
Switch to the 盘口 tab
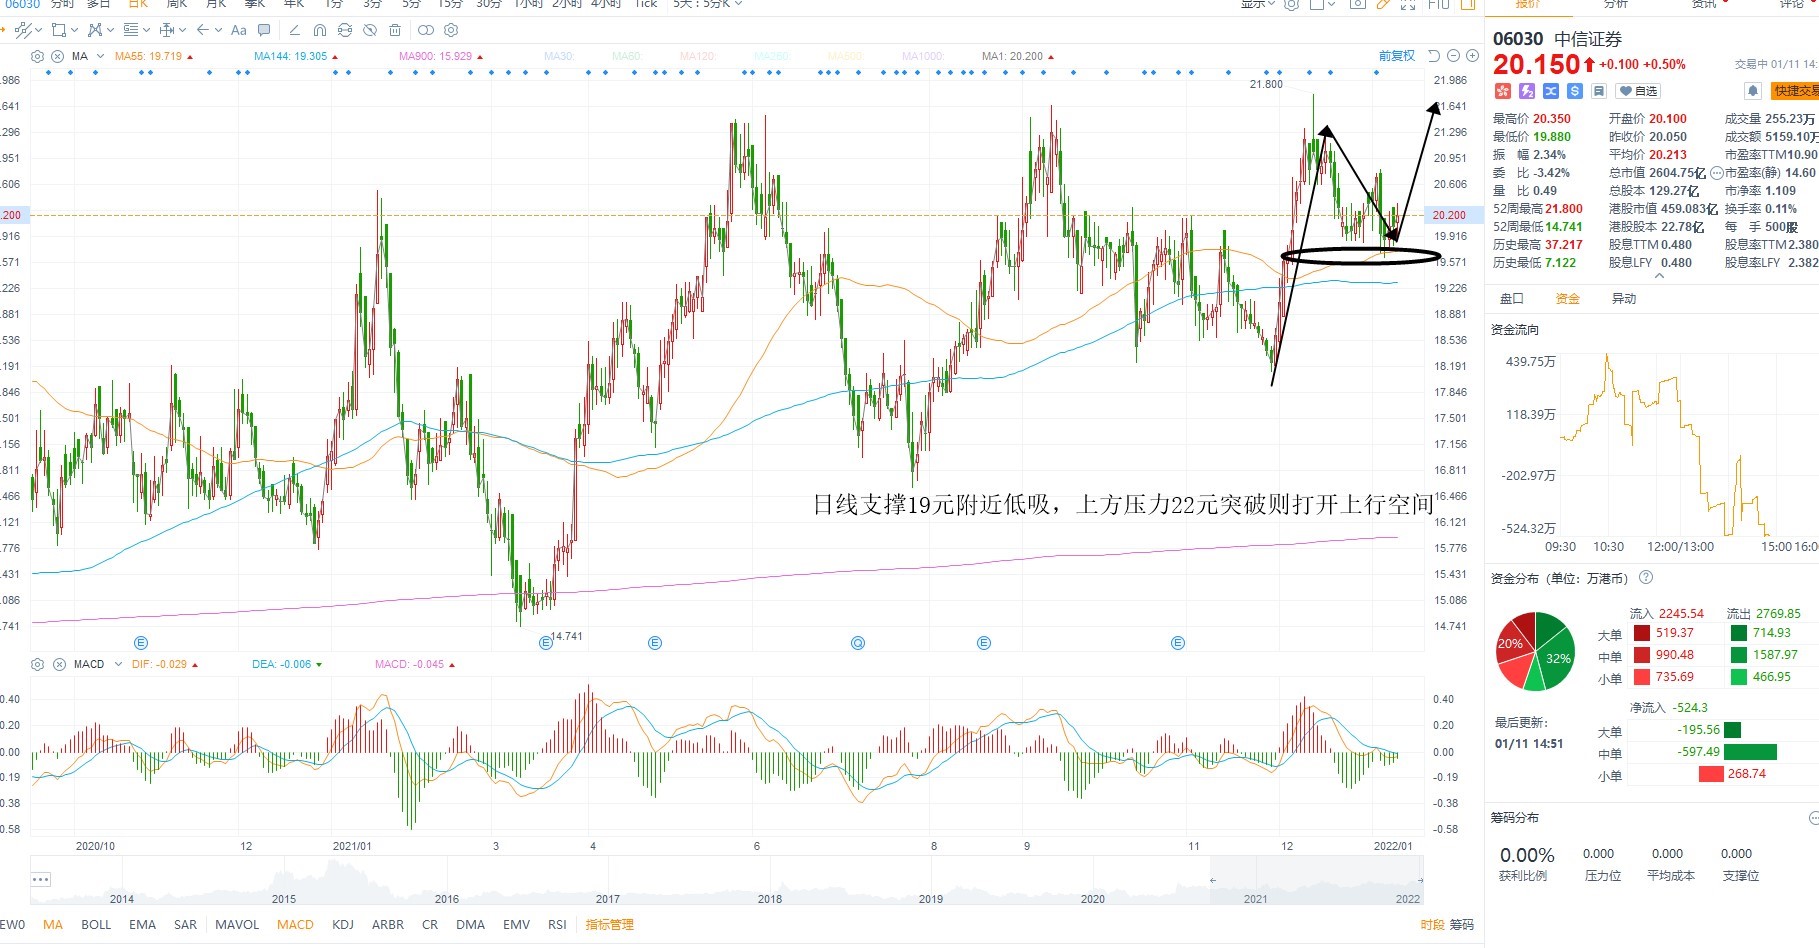(x=1512, y=298)
